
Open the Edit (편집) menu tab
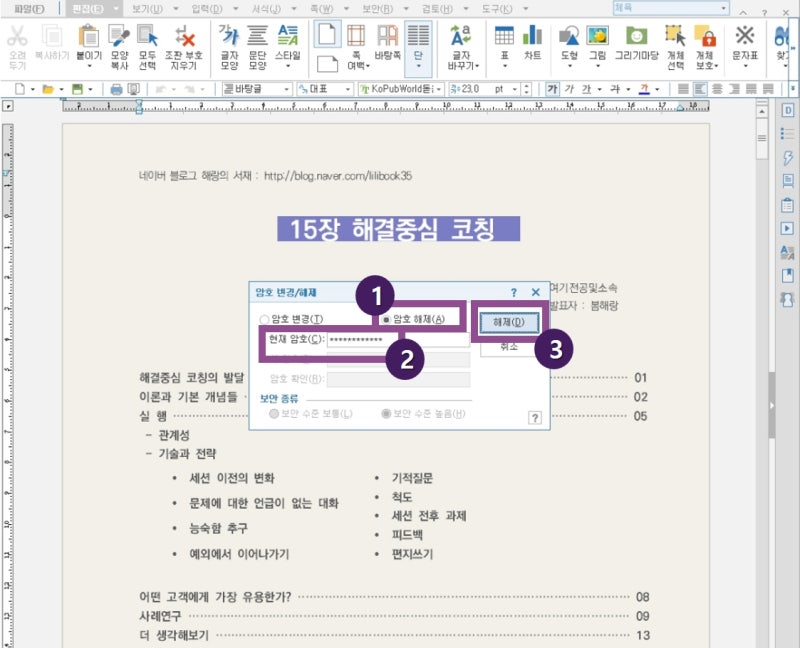(88, 9)
